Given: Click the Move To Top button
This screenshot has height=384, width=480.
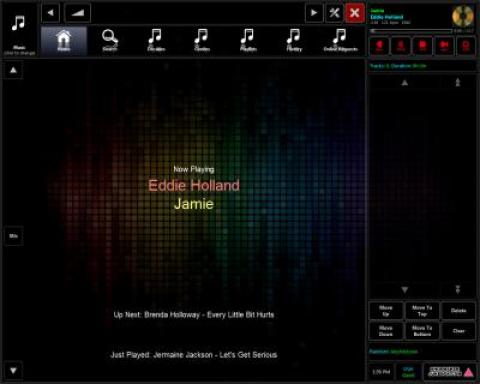Looking at the screenshot, I should point(422,311).
